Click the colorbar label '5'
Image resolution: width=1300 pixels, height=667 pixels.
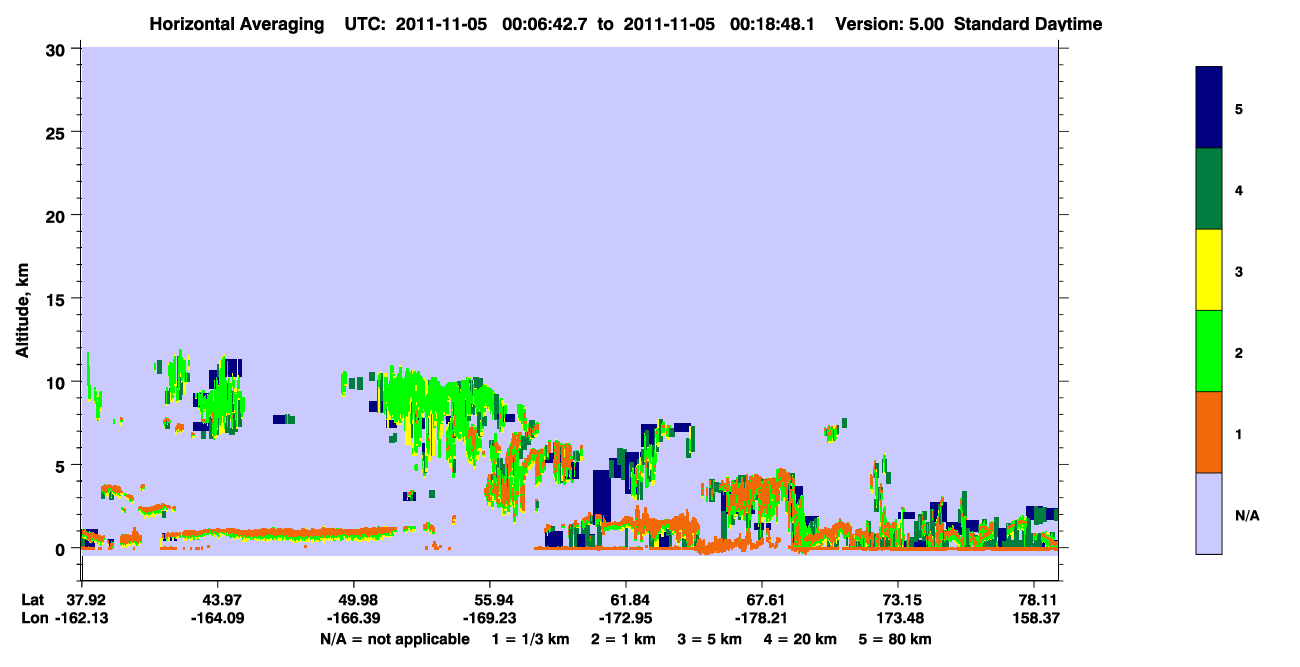point(1239,108)
